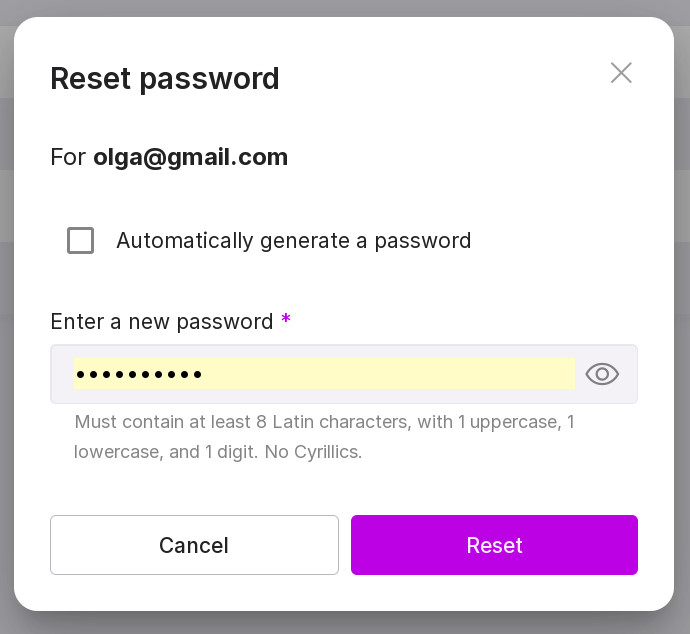Enable automatic password generation checkbox
This screenshot has height=634, width=690.
pos(81,241)
